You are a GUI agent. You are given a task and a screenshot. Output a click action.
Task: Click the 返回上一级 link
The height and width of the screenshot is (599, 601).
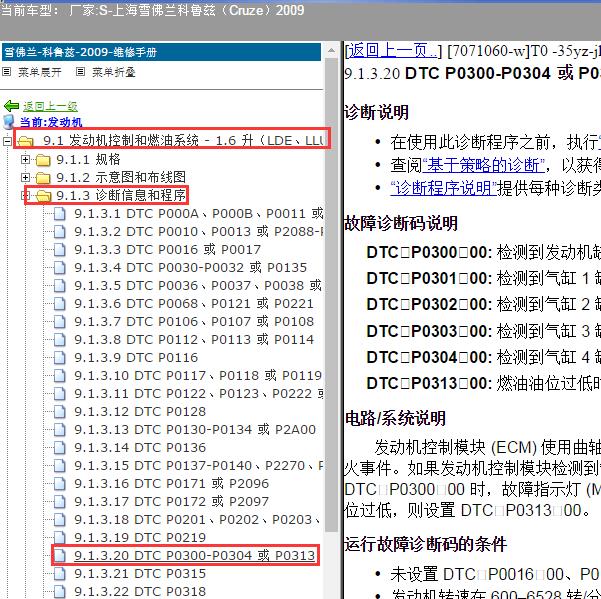[x=50, y=106]
